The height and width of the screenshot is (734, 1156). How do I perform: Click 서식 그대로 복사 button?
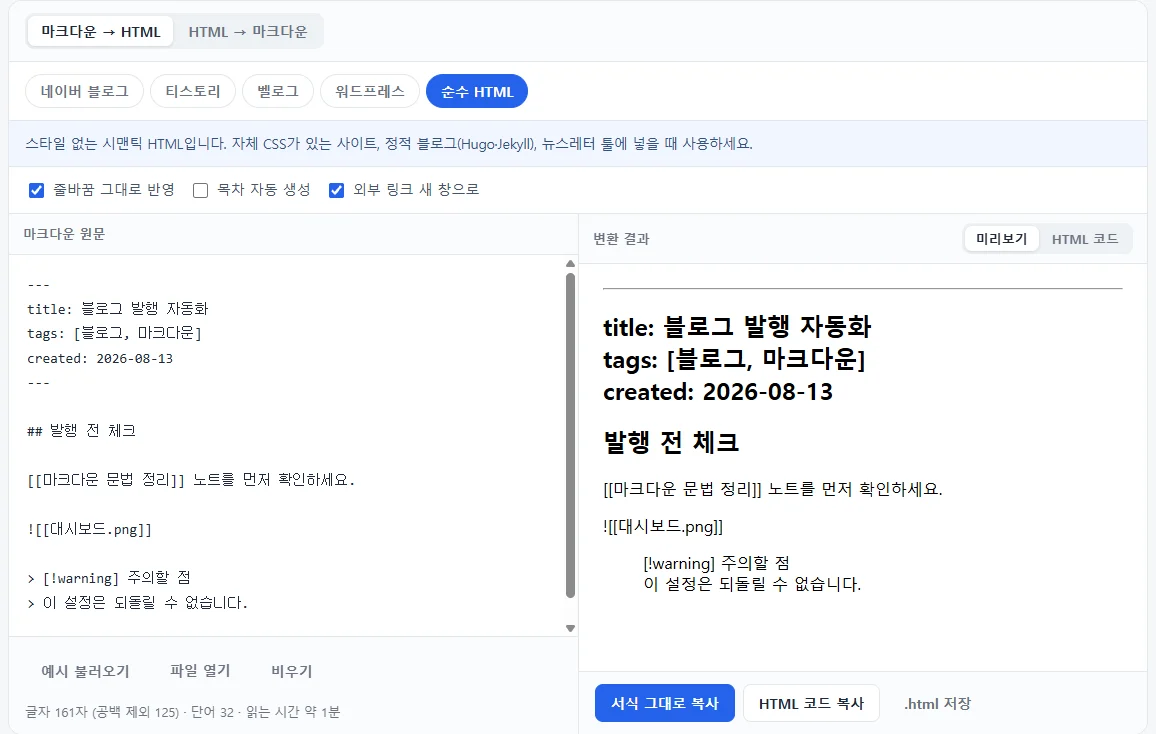665,703
